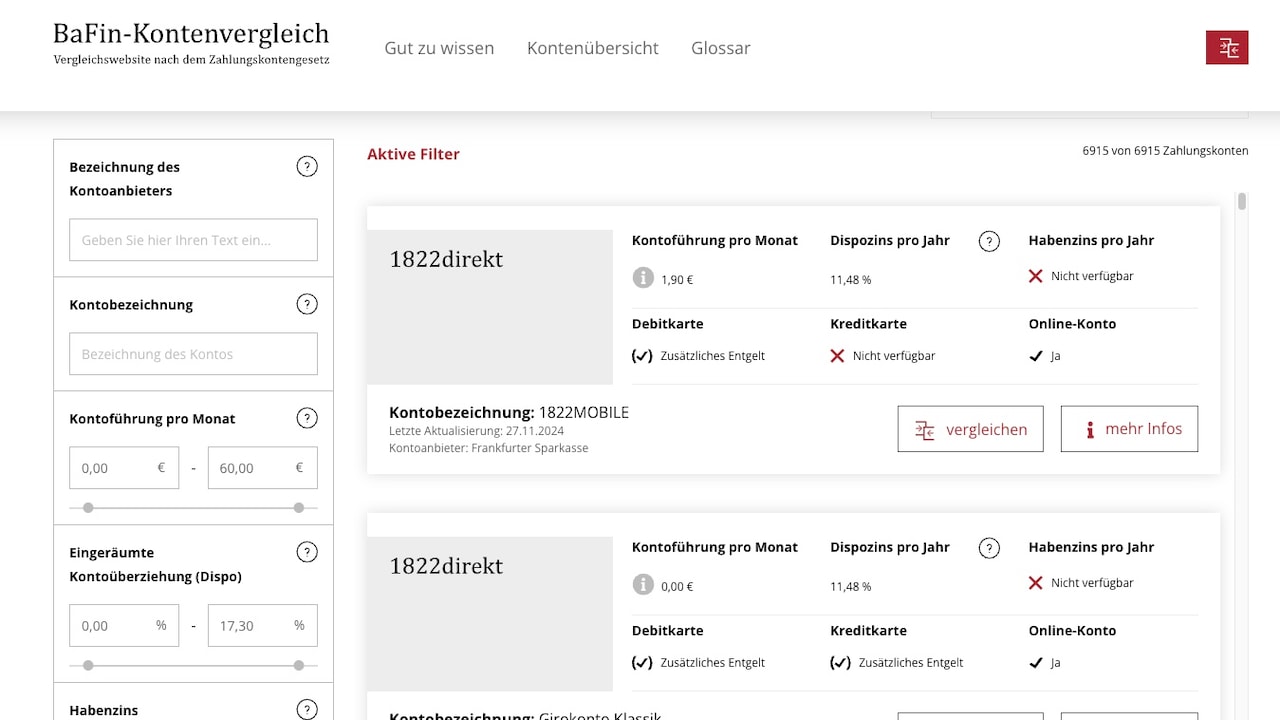
Task: Click mehr Infos for 1822MOBILE
Action: point(1129,429)
